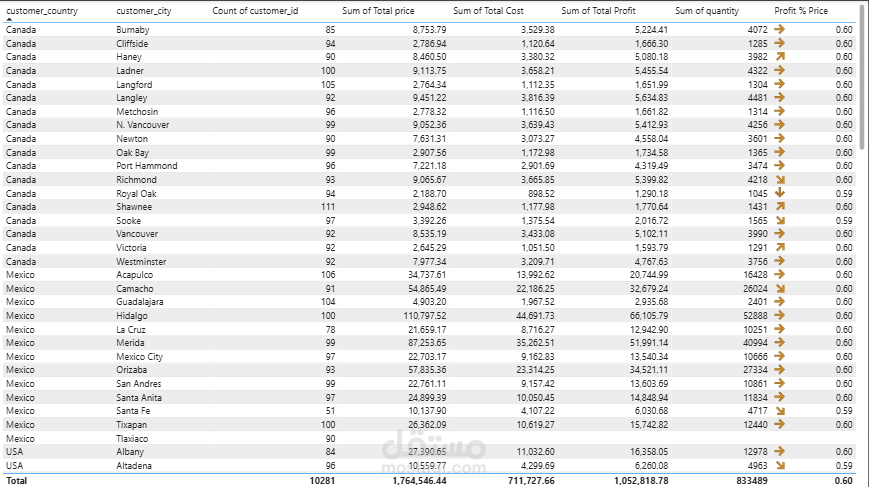The image size is (869, 487).
Task: Click the grand total cost 711,727.66
Action: [x=531, y=480]
